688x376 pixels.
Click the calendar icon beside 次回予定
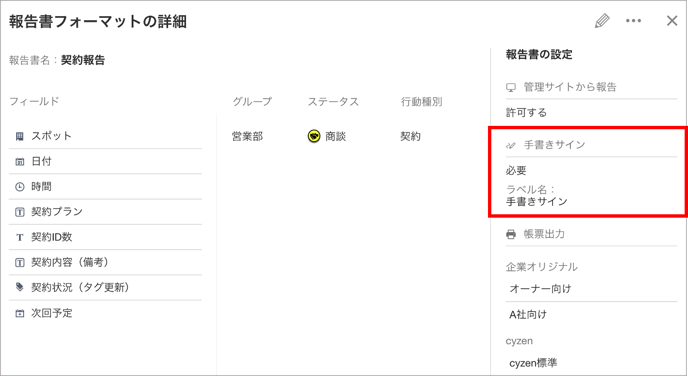(x=19, y=313)
